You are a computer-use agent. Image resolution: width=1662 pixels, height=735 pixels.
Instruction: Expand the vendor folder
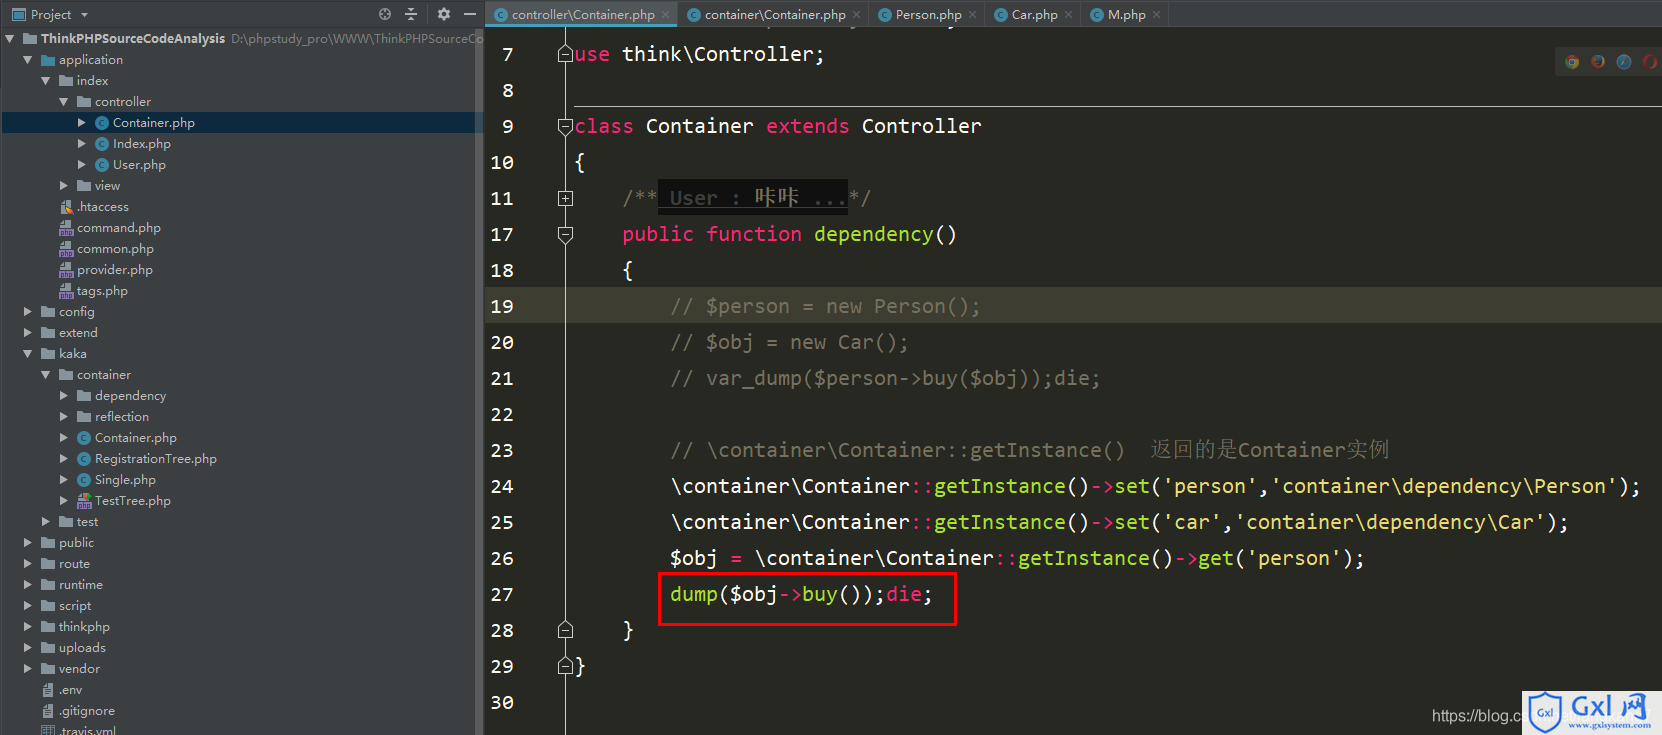pyautogui.click(x=28, y=669)
